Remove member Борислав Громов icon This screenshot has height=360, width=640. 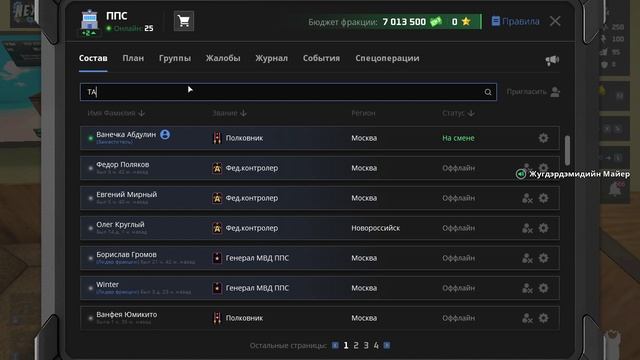click(x=527, y=258)
